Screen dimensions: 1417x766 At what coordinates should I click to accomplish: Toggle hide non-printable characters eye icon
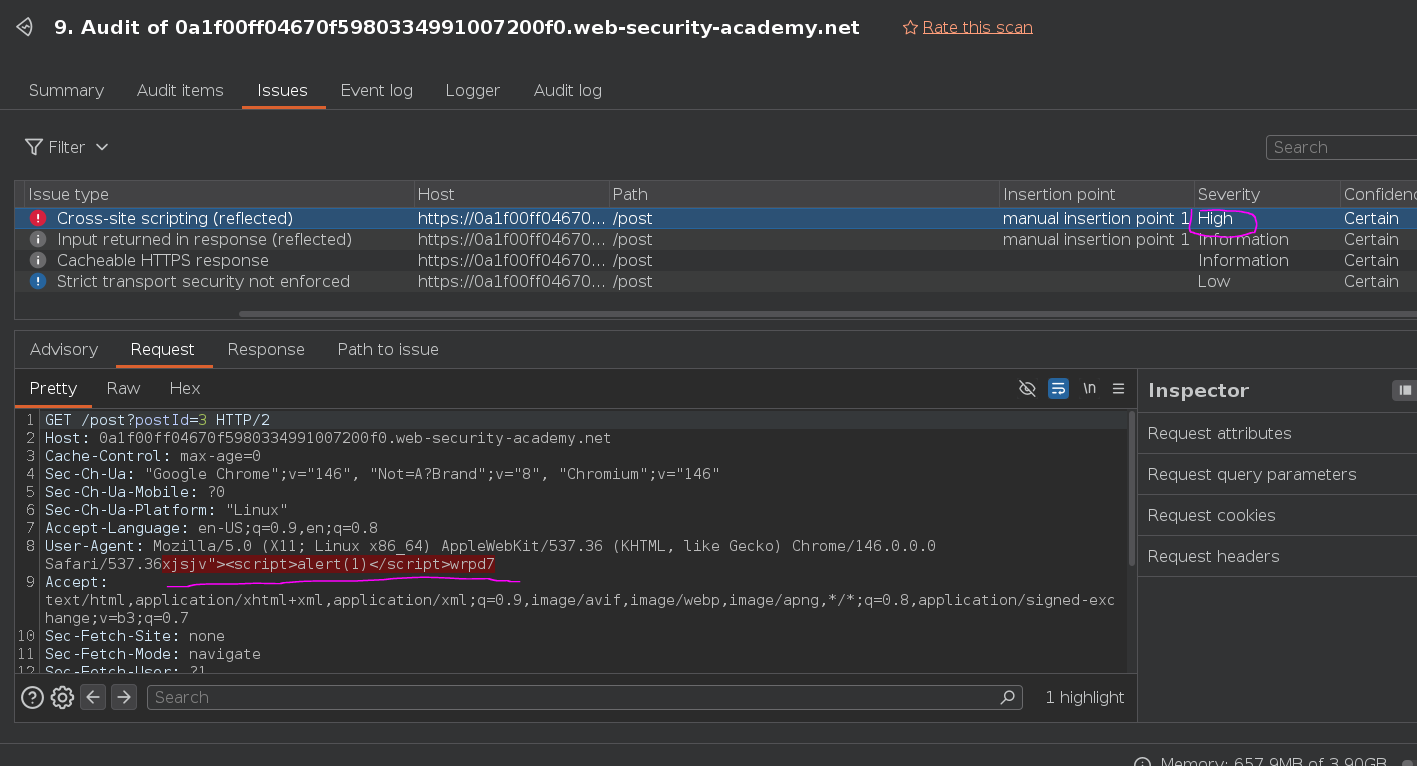click(x=1027, y=388)
